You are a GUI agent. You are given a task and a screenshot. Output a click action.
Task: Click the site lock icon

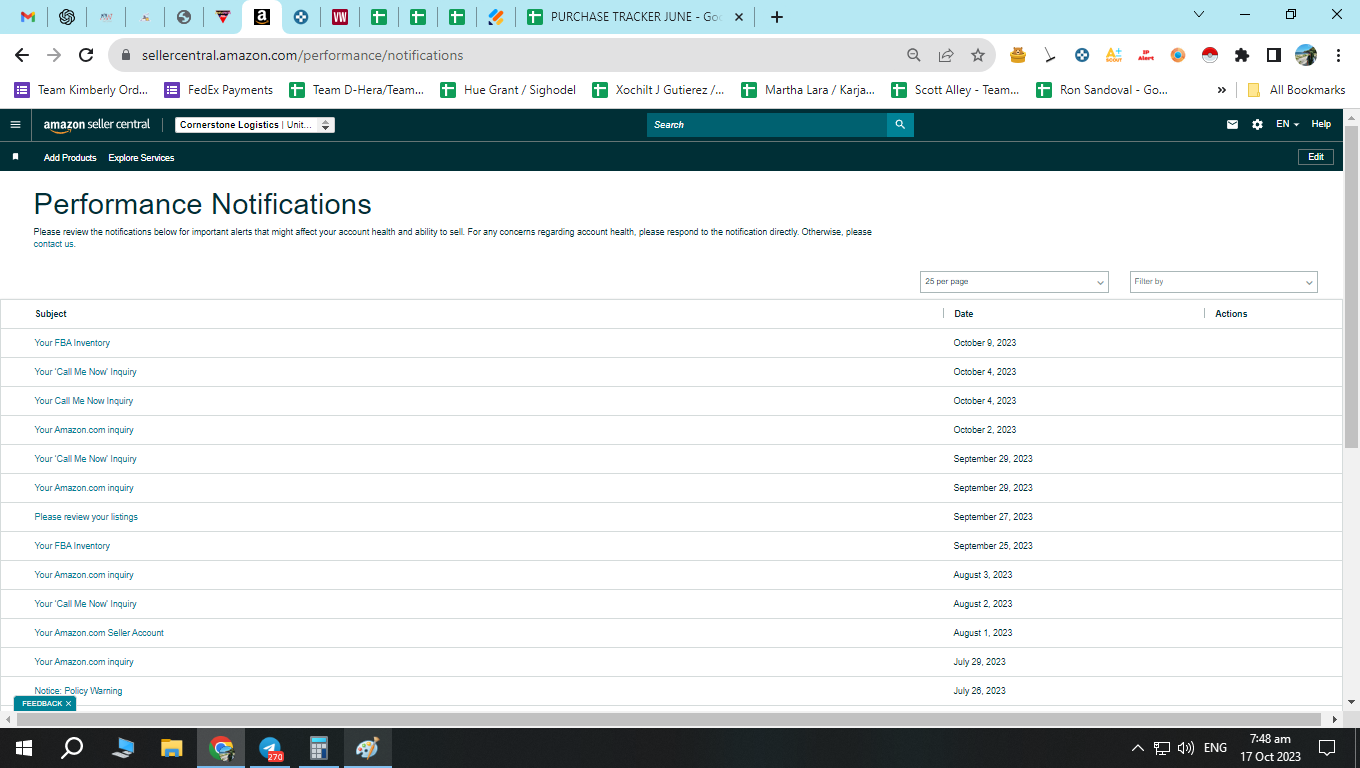point(127,55)
